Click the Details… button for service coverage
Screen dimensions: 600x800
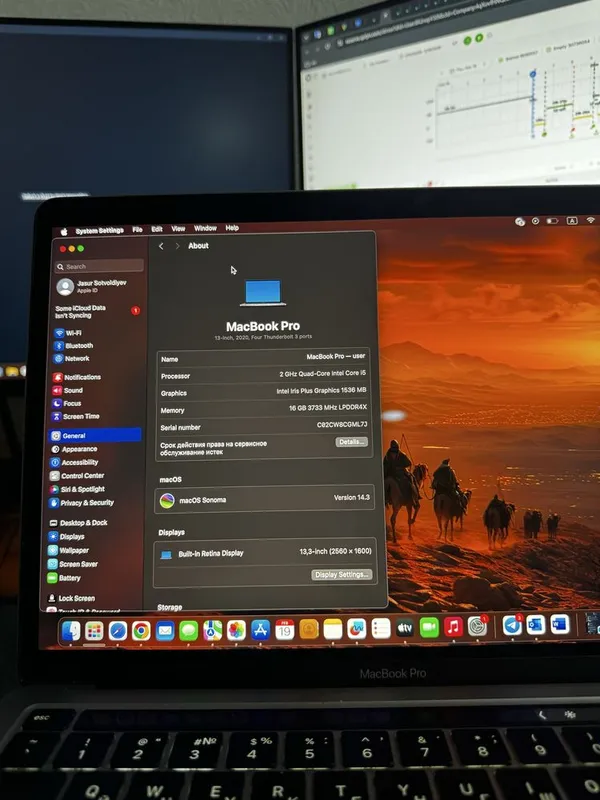(x=352, y=442)
